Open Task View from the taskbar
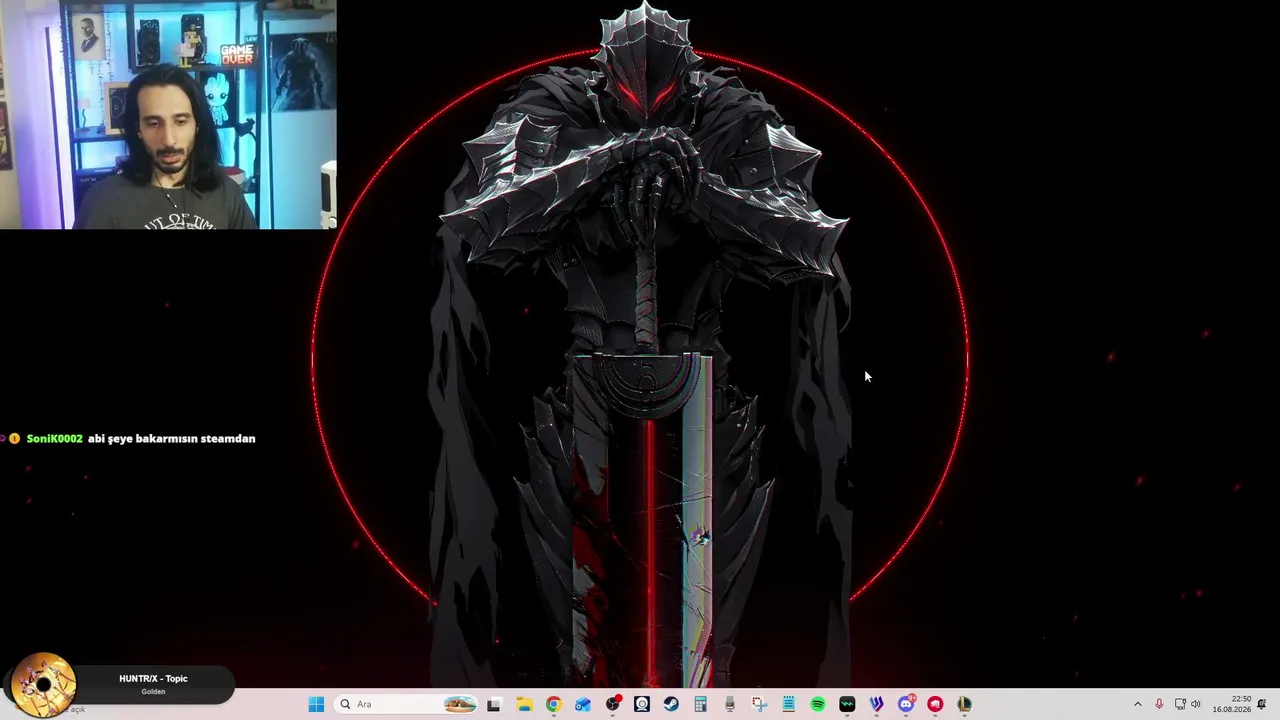The image size is (1280, 720). [x=493, y=704]
